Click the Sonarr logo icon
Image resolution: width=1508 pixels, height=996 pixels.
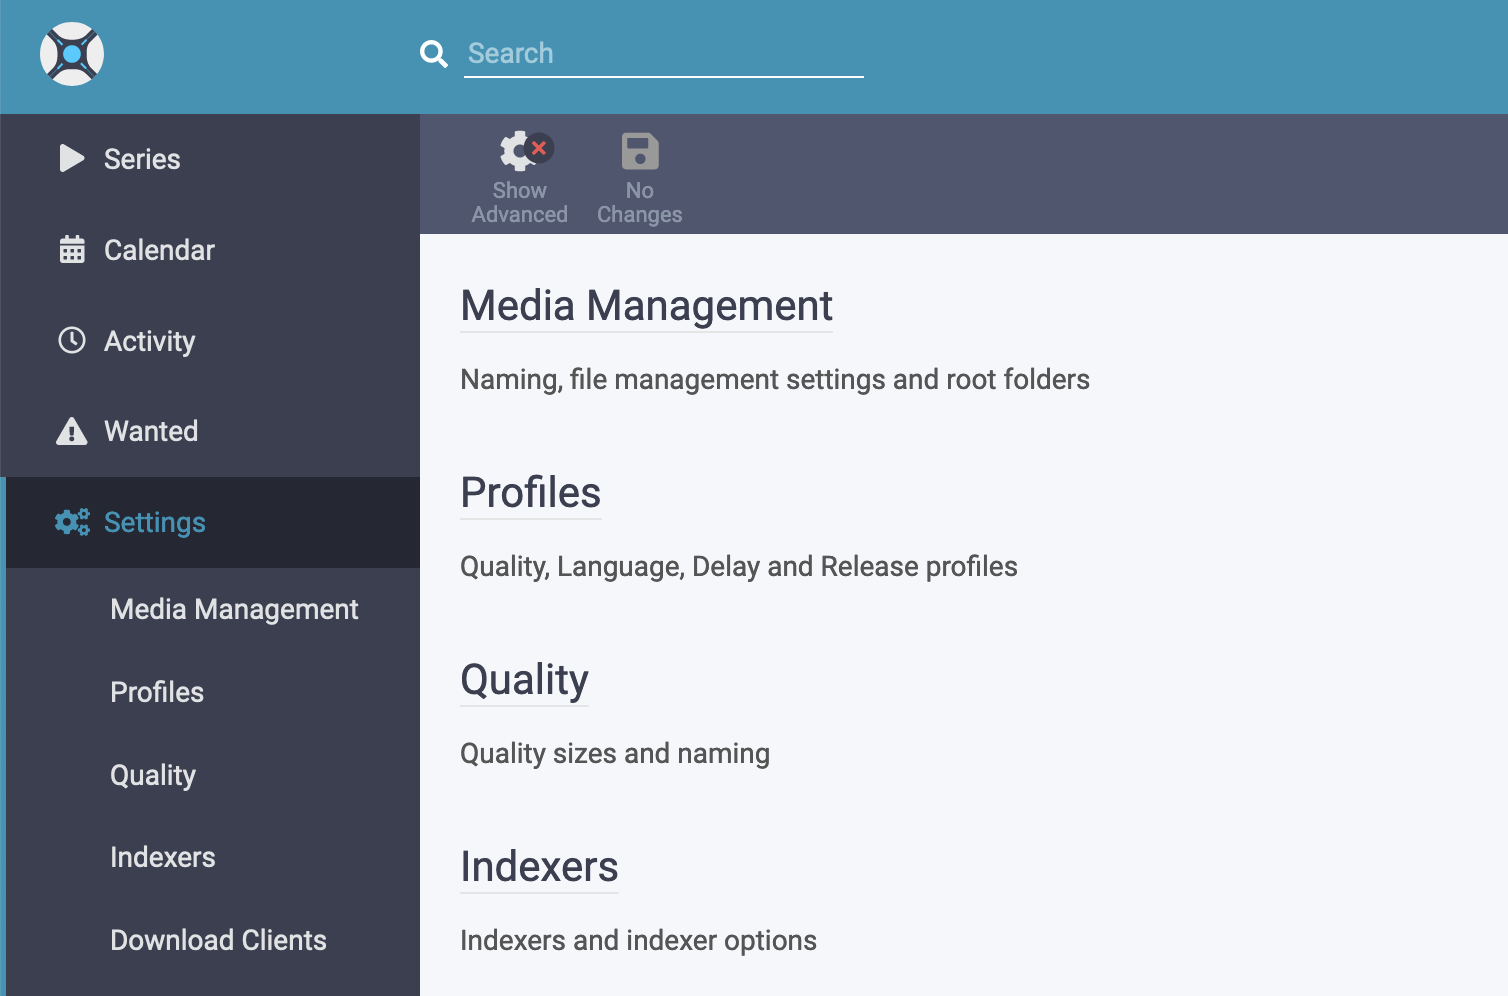pyautogui.click(x=72, y=54)
